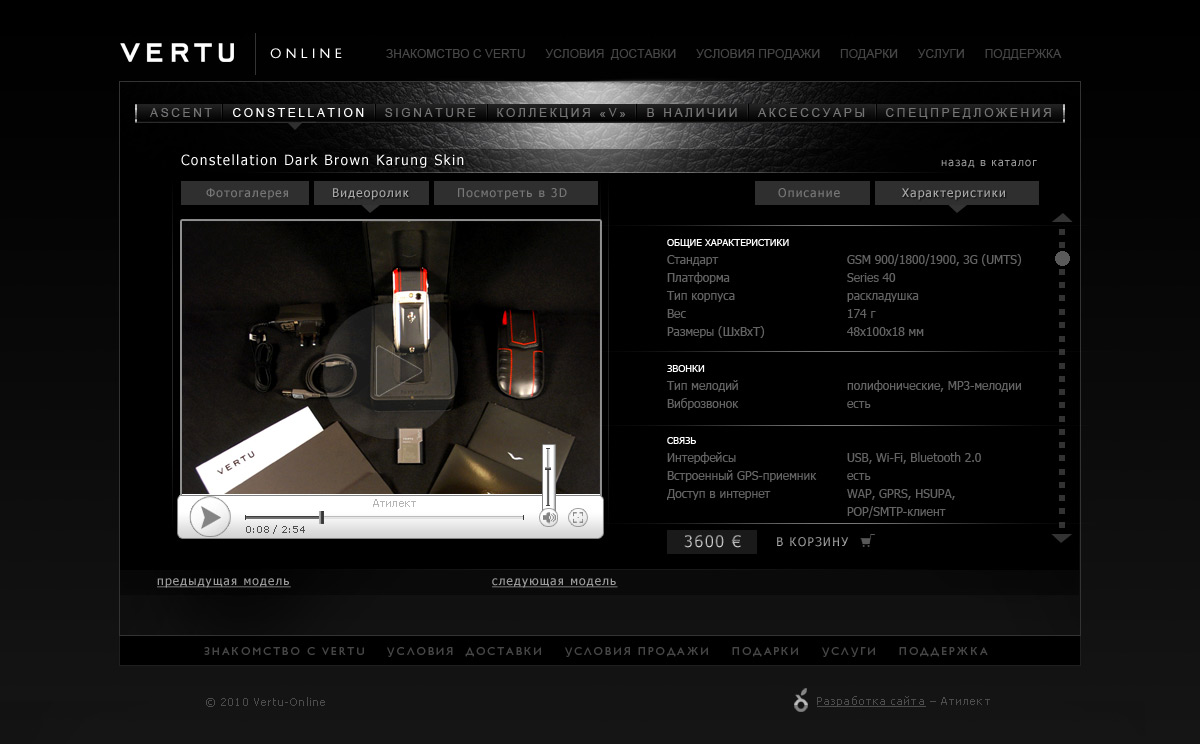Enter fullscreen mode with the expand icon
The height and width of the screenshot is (744, 1200).
(x=577, y=517)
